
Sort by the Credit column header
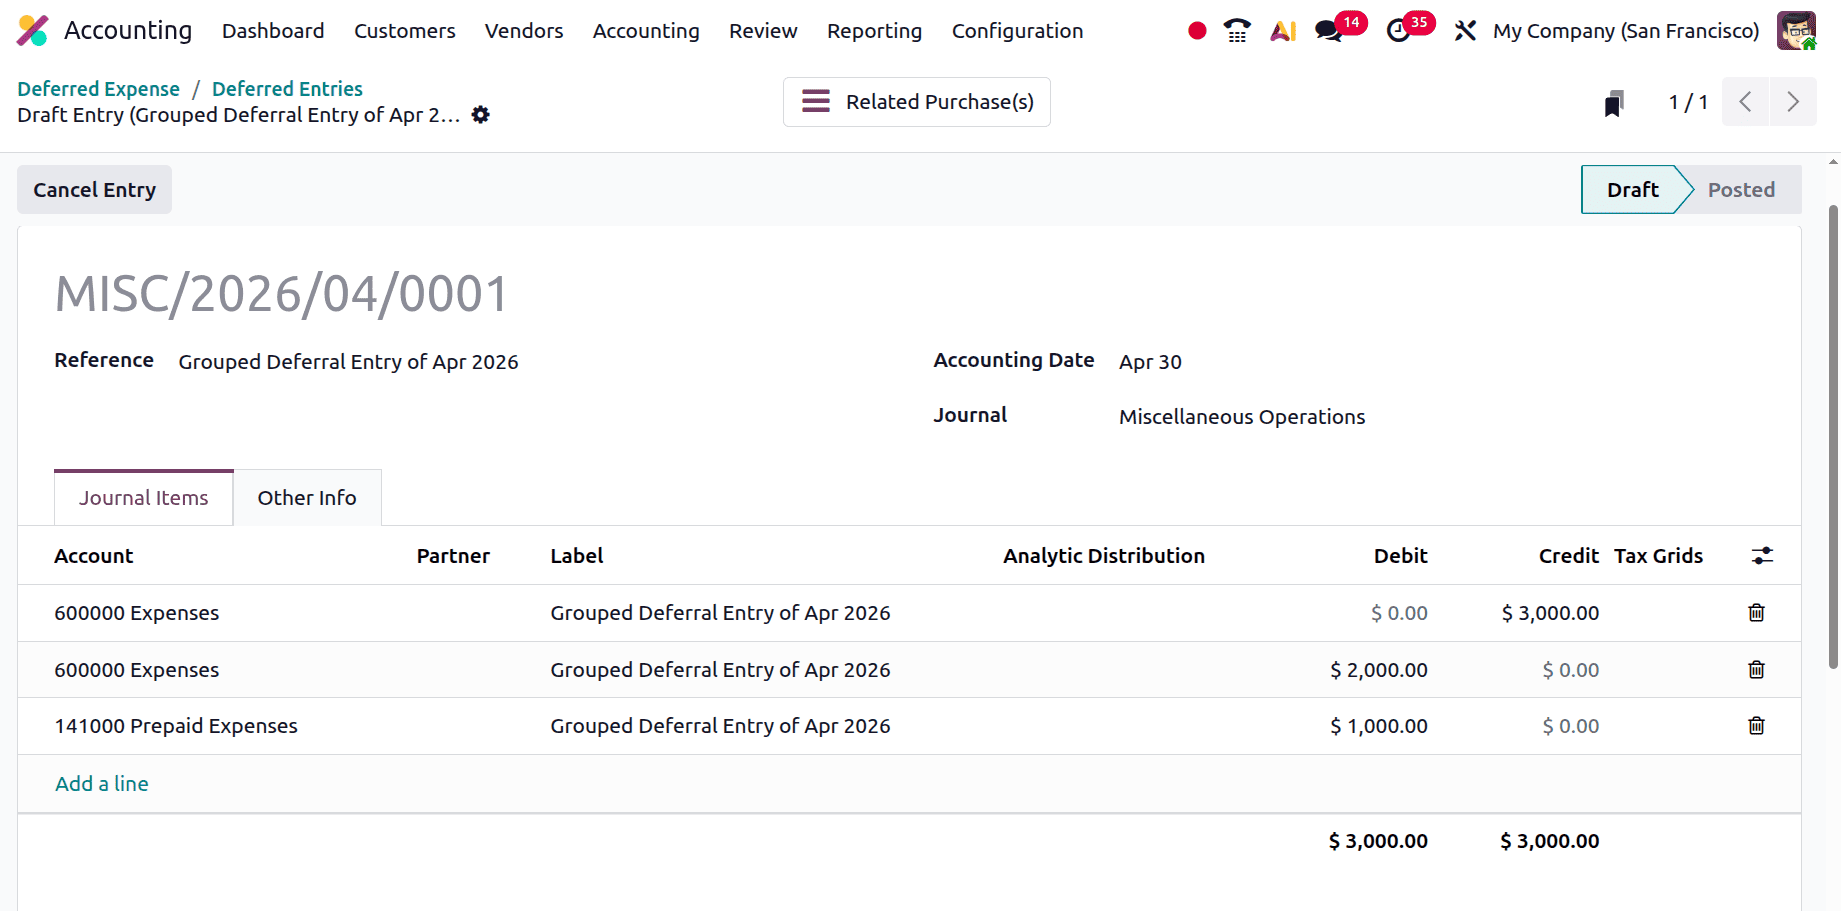coord(1569,556)
